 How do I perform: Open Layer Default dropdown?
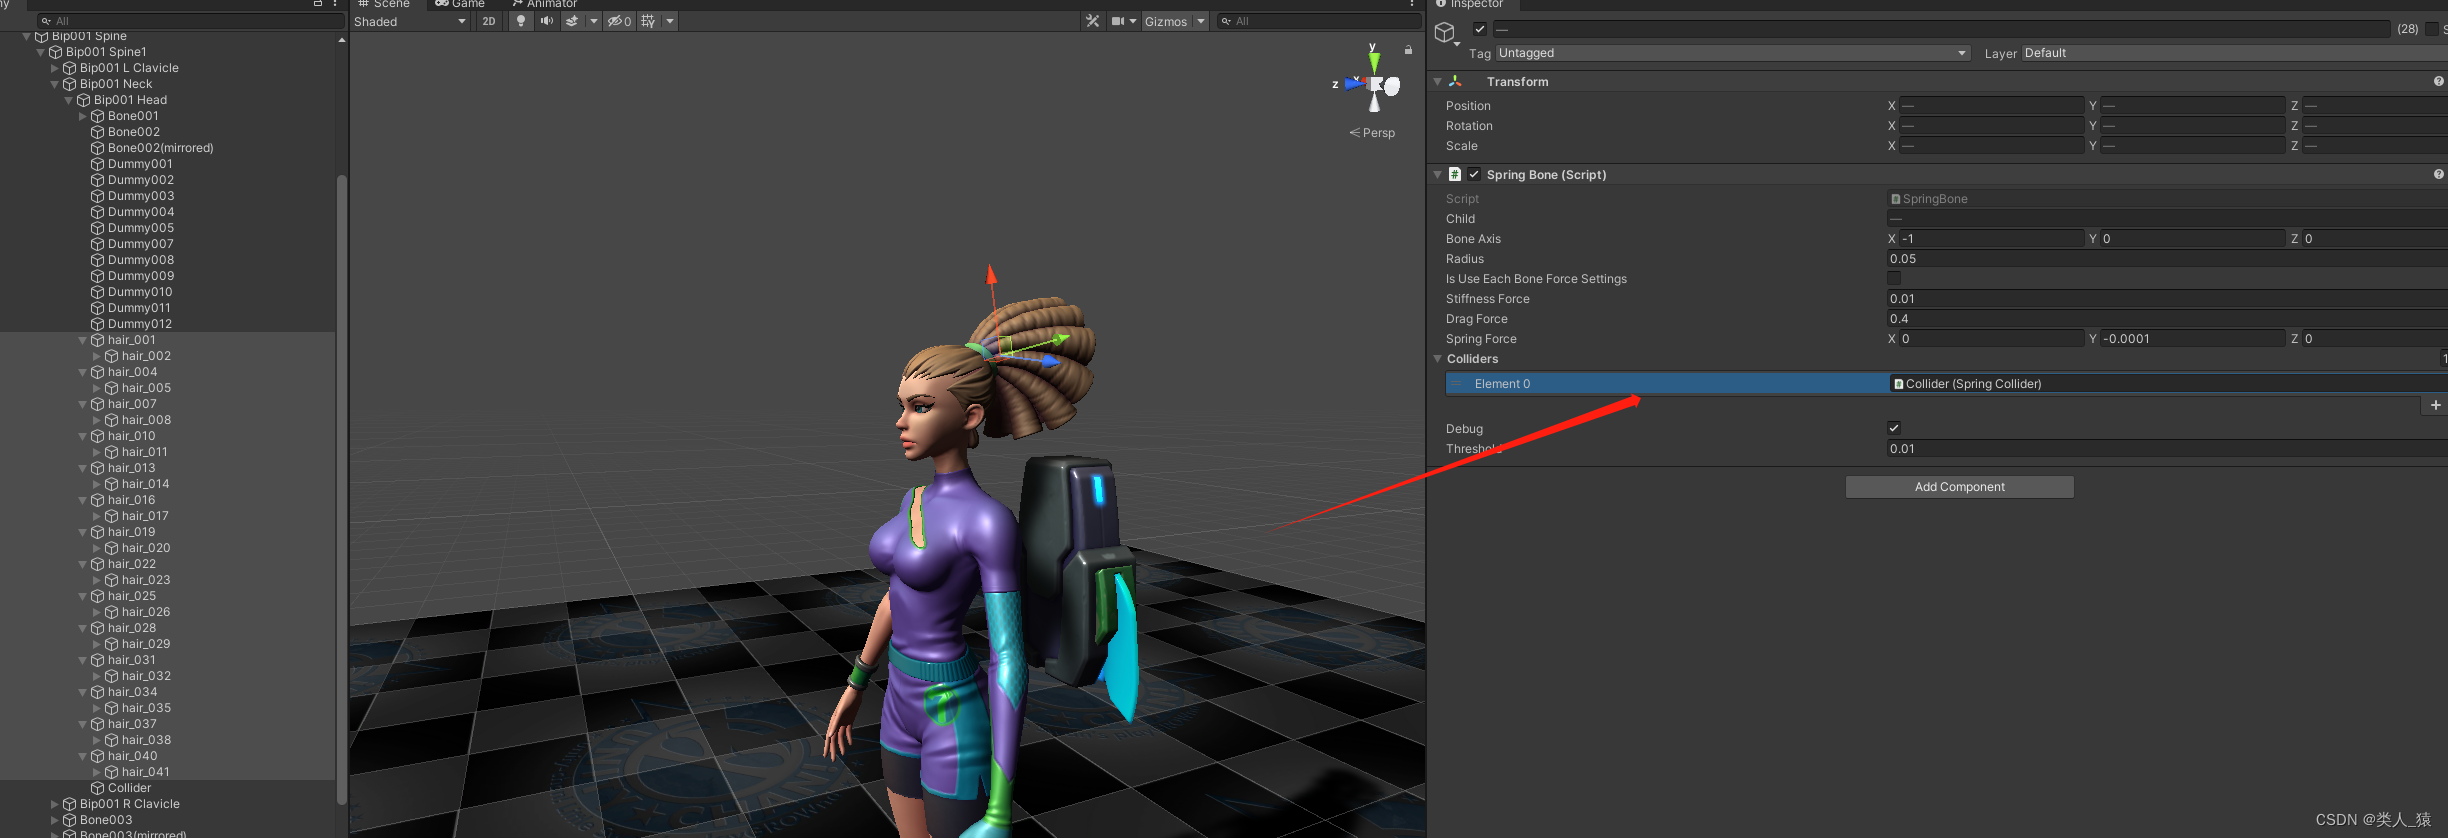(2235, 53)
